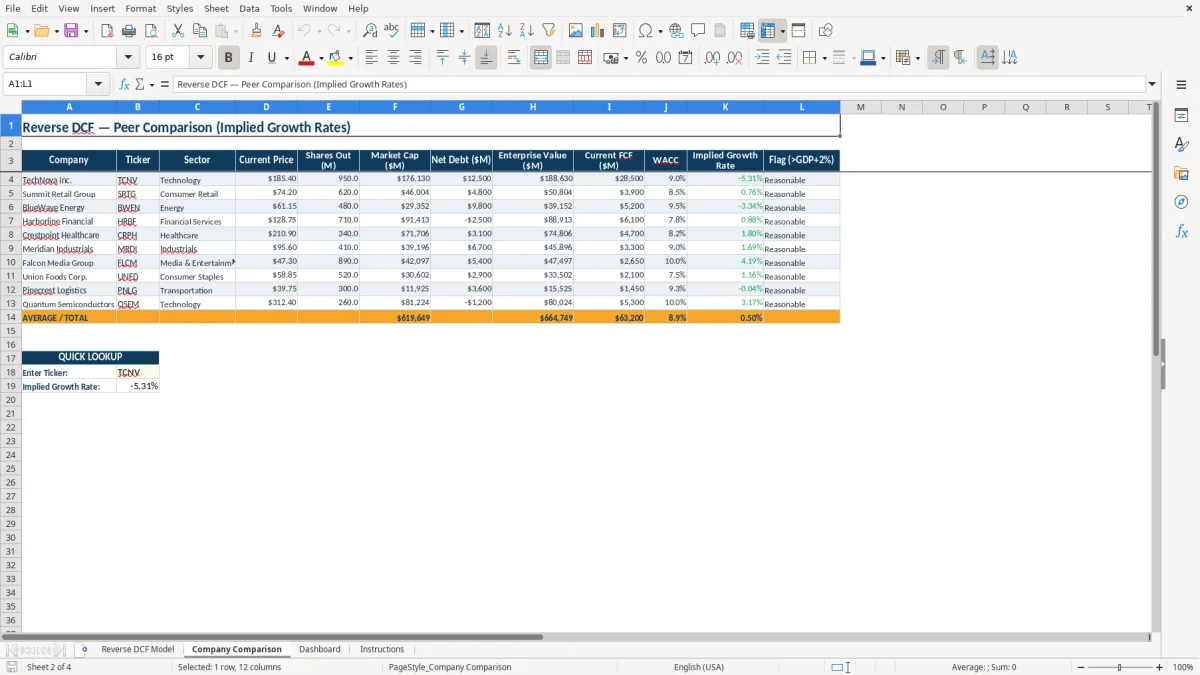Image resolution: width=1200 pixels, height=675 pixels.
Task: Toggle Underline formatting
Action: tap(271, 58)
